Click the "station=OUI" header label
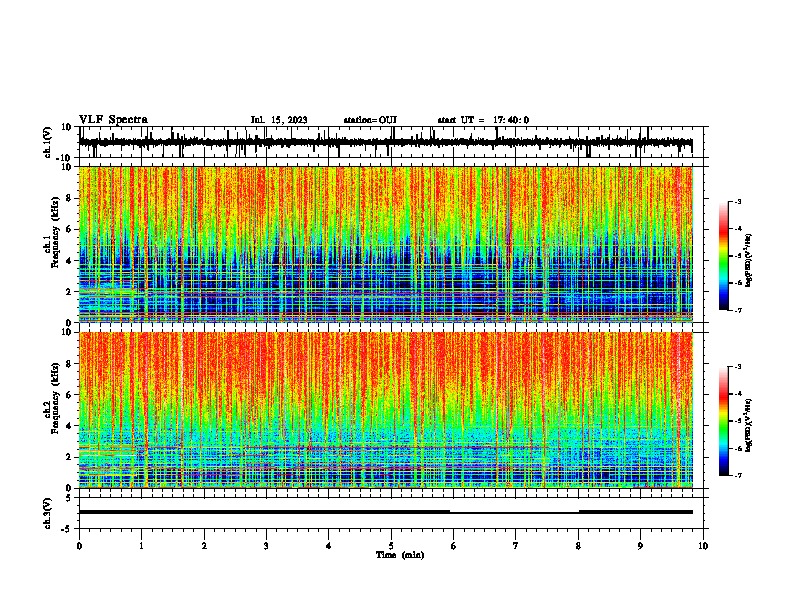The height and width of the screenshot is (612, 792). (x=370, y=120)
